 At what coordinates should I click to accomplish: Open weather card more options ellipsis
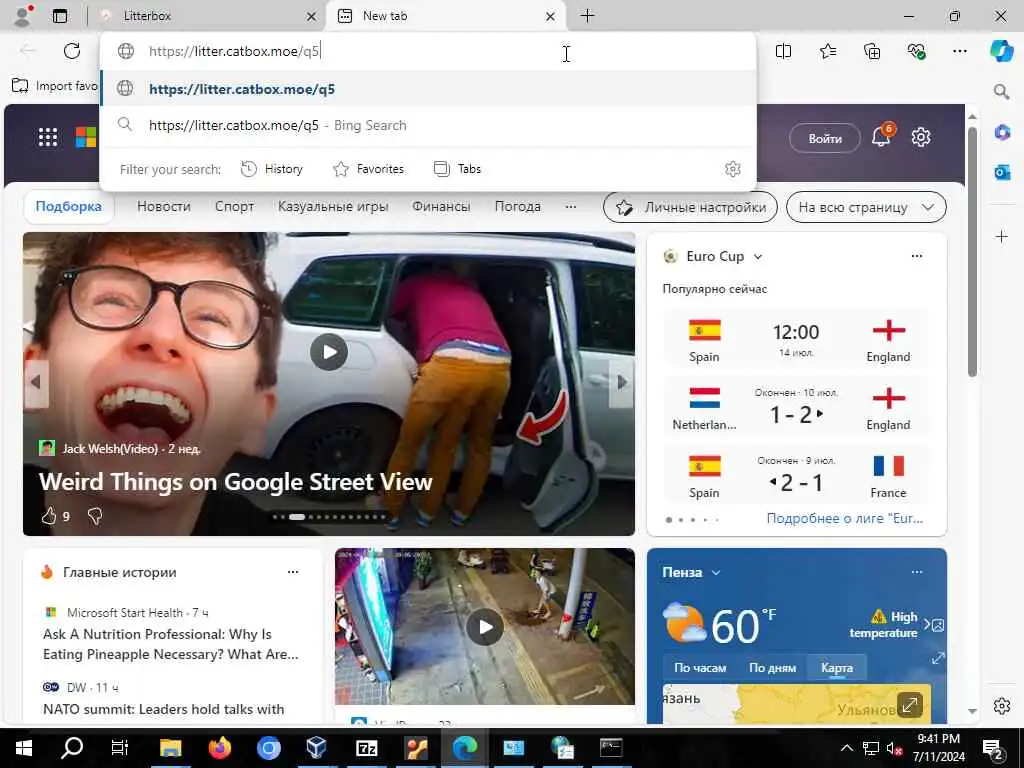point(916,571)
